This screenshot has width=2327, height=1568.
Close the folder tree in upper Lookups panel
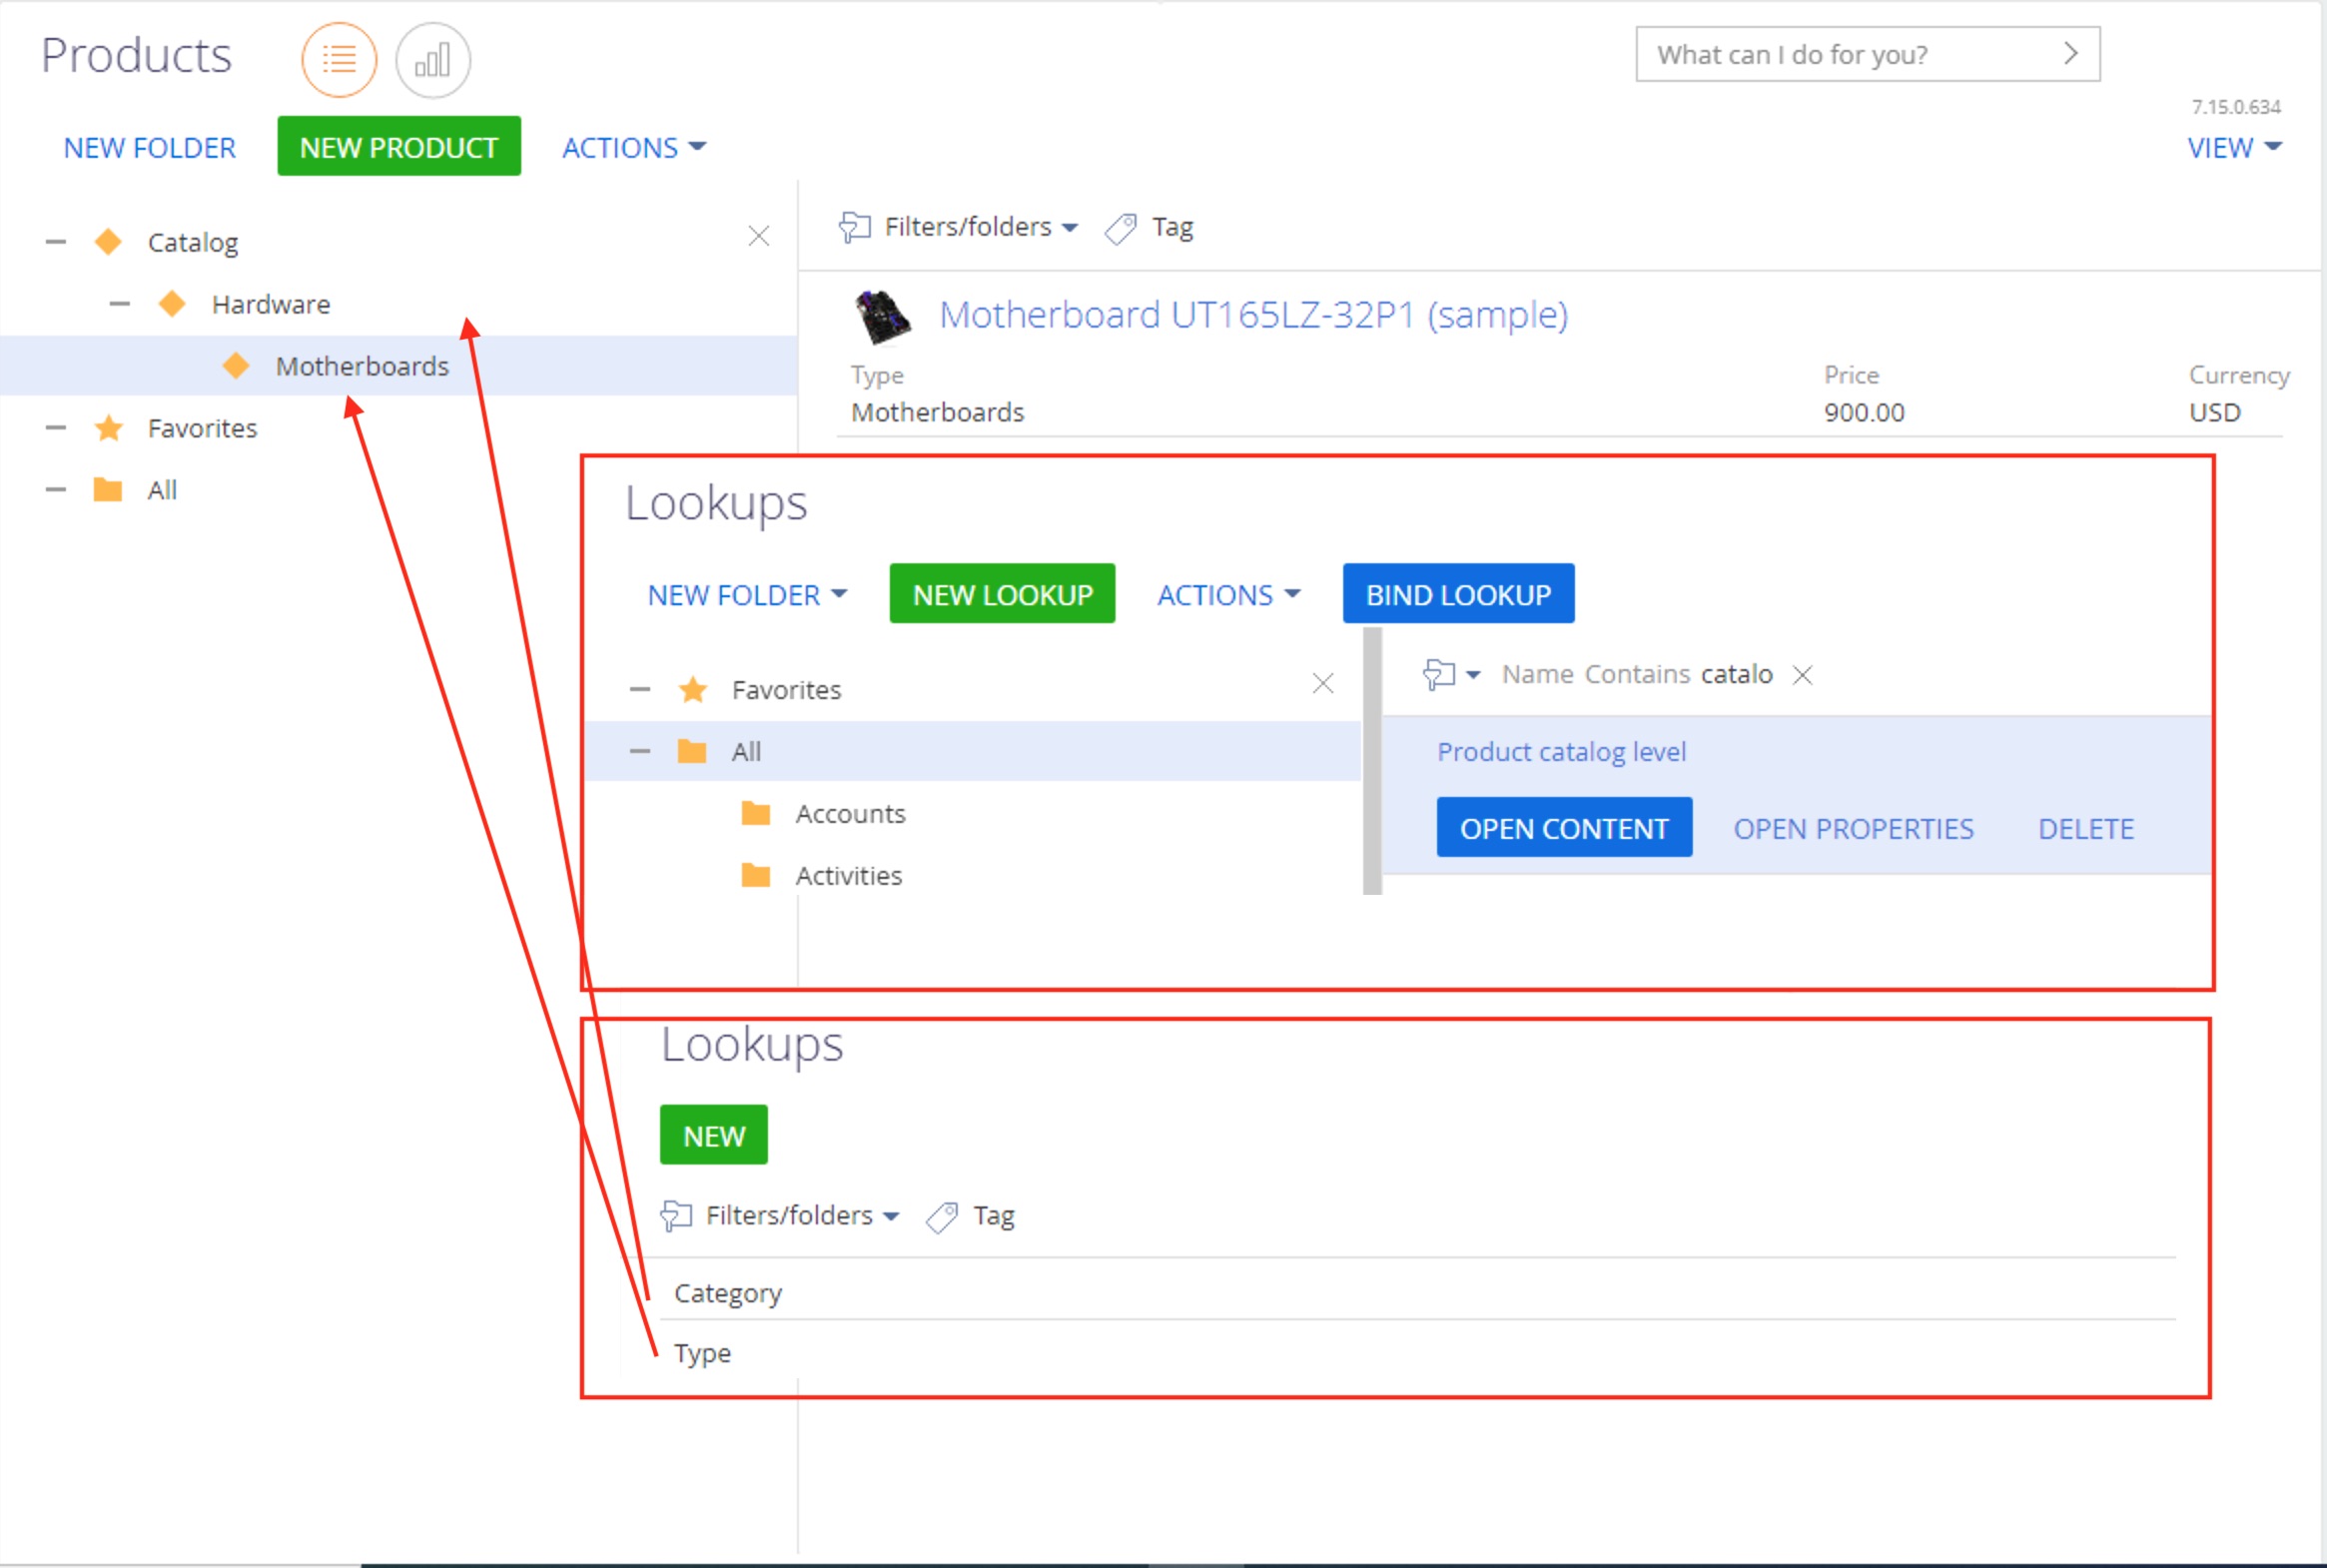[1323, 684]
